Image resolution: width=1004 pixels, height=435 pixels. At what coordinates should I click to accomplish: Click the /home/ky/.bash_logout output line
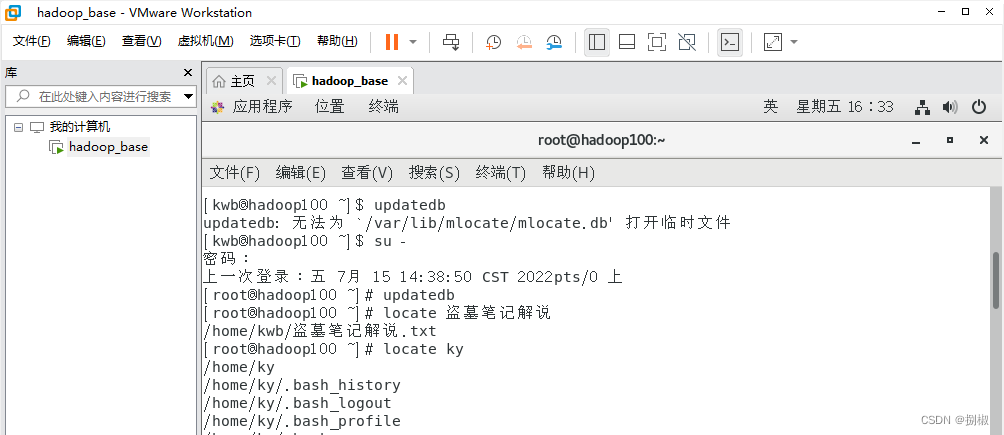point(297,403)
